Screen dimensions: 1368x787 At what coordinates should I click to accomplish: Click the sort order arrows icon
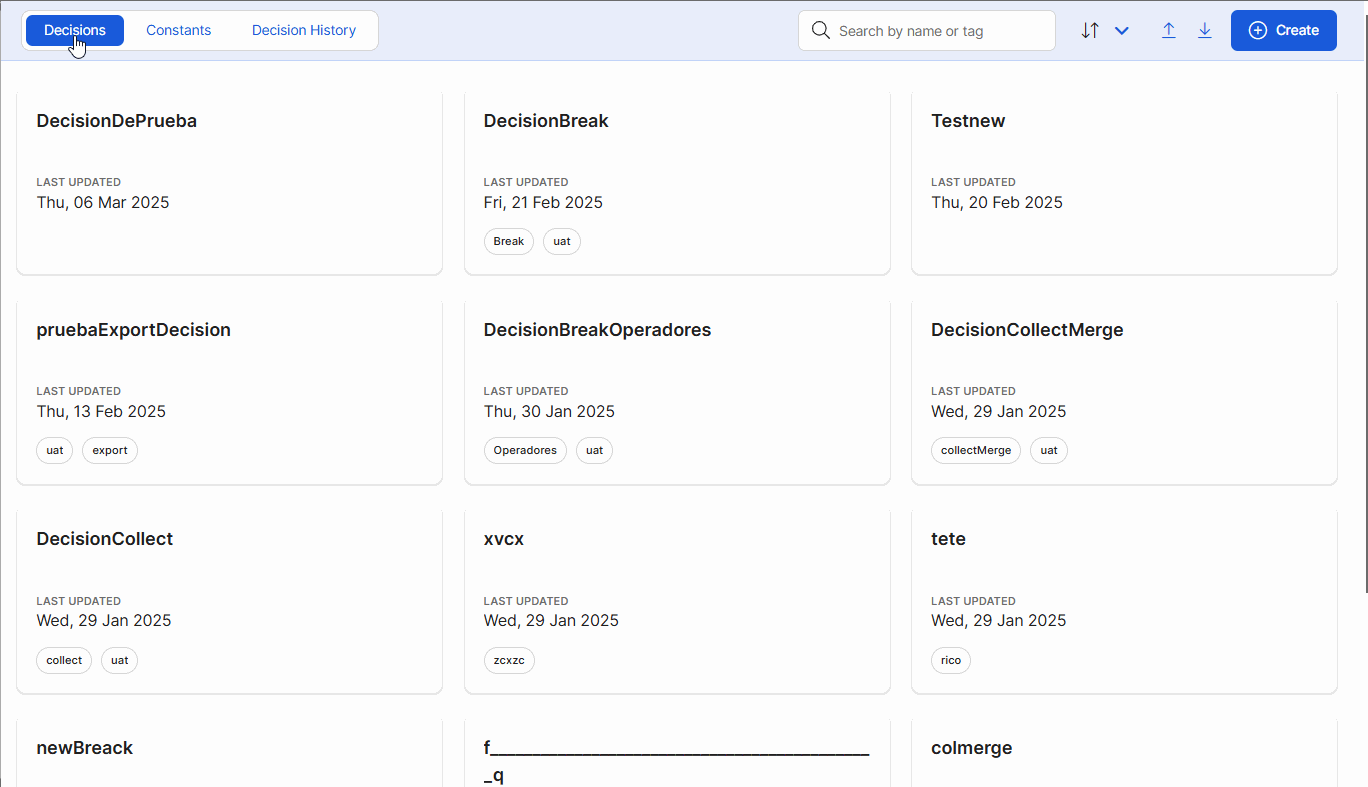1090,31
